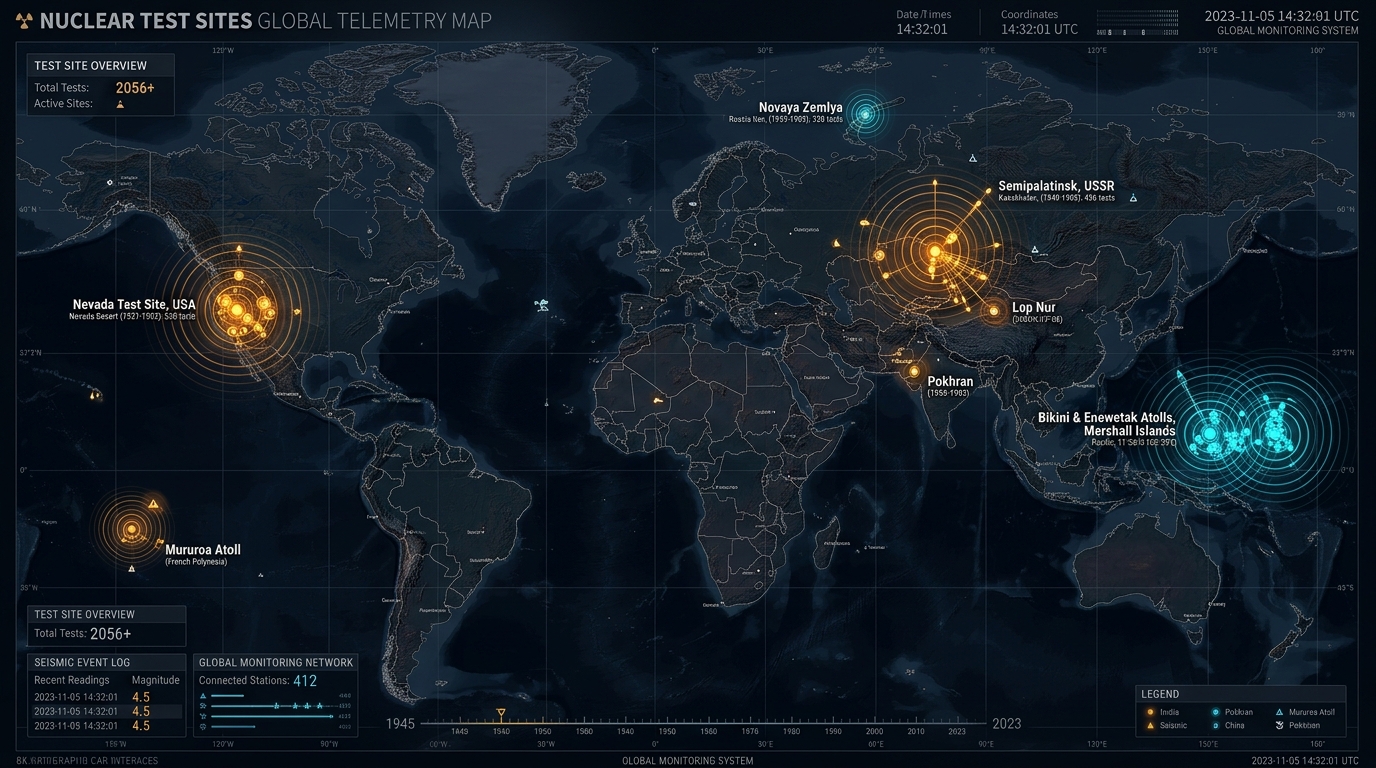Click the signal meter graphic in header

(x=1137, y=22)
